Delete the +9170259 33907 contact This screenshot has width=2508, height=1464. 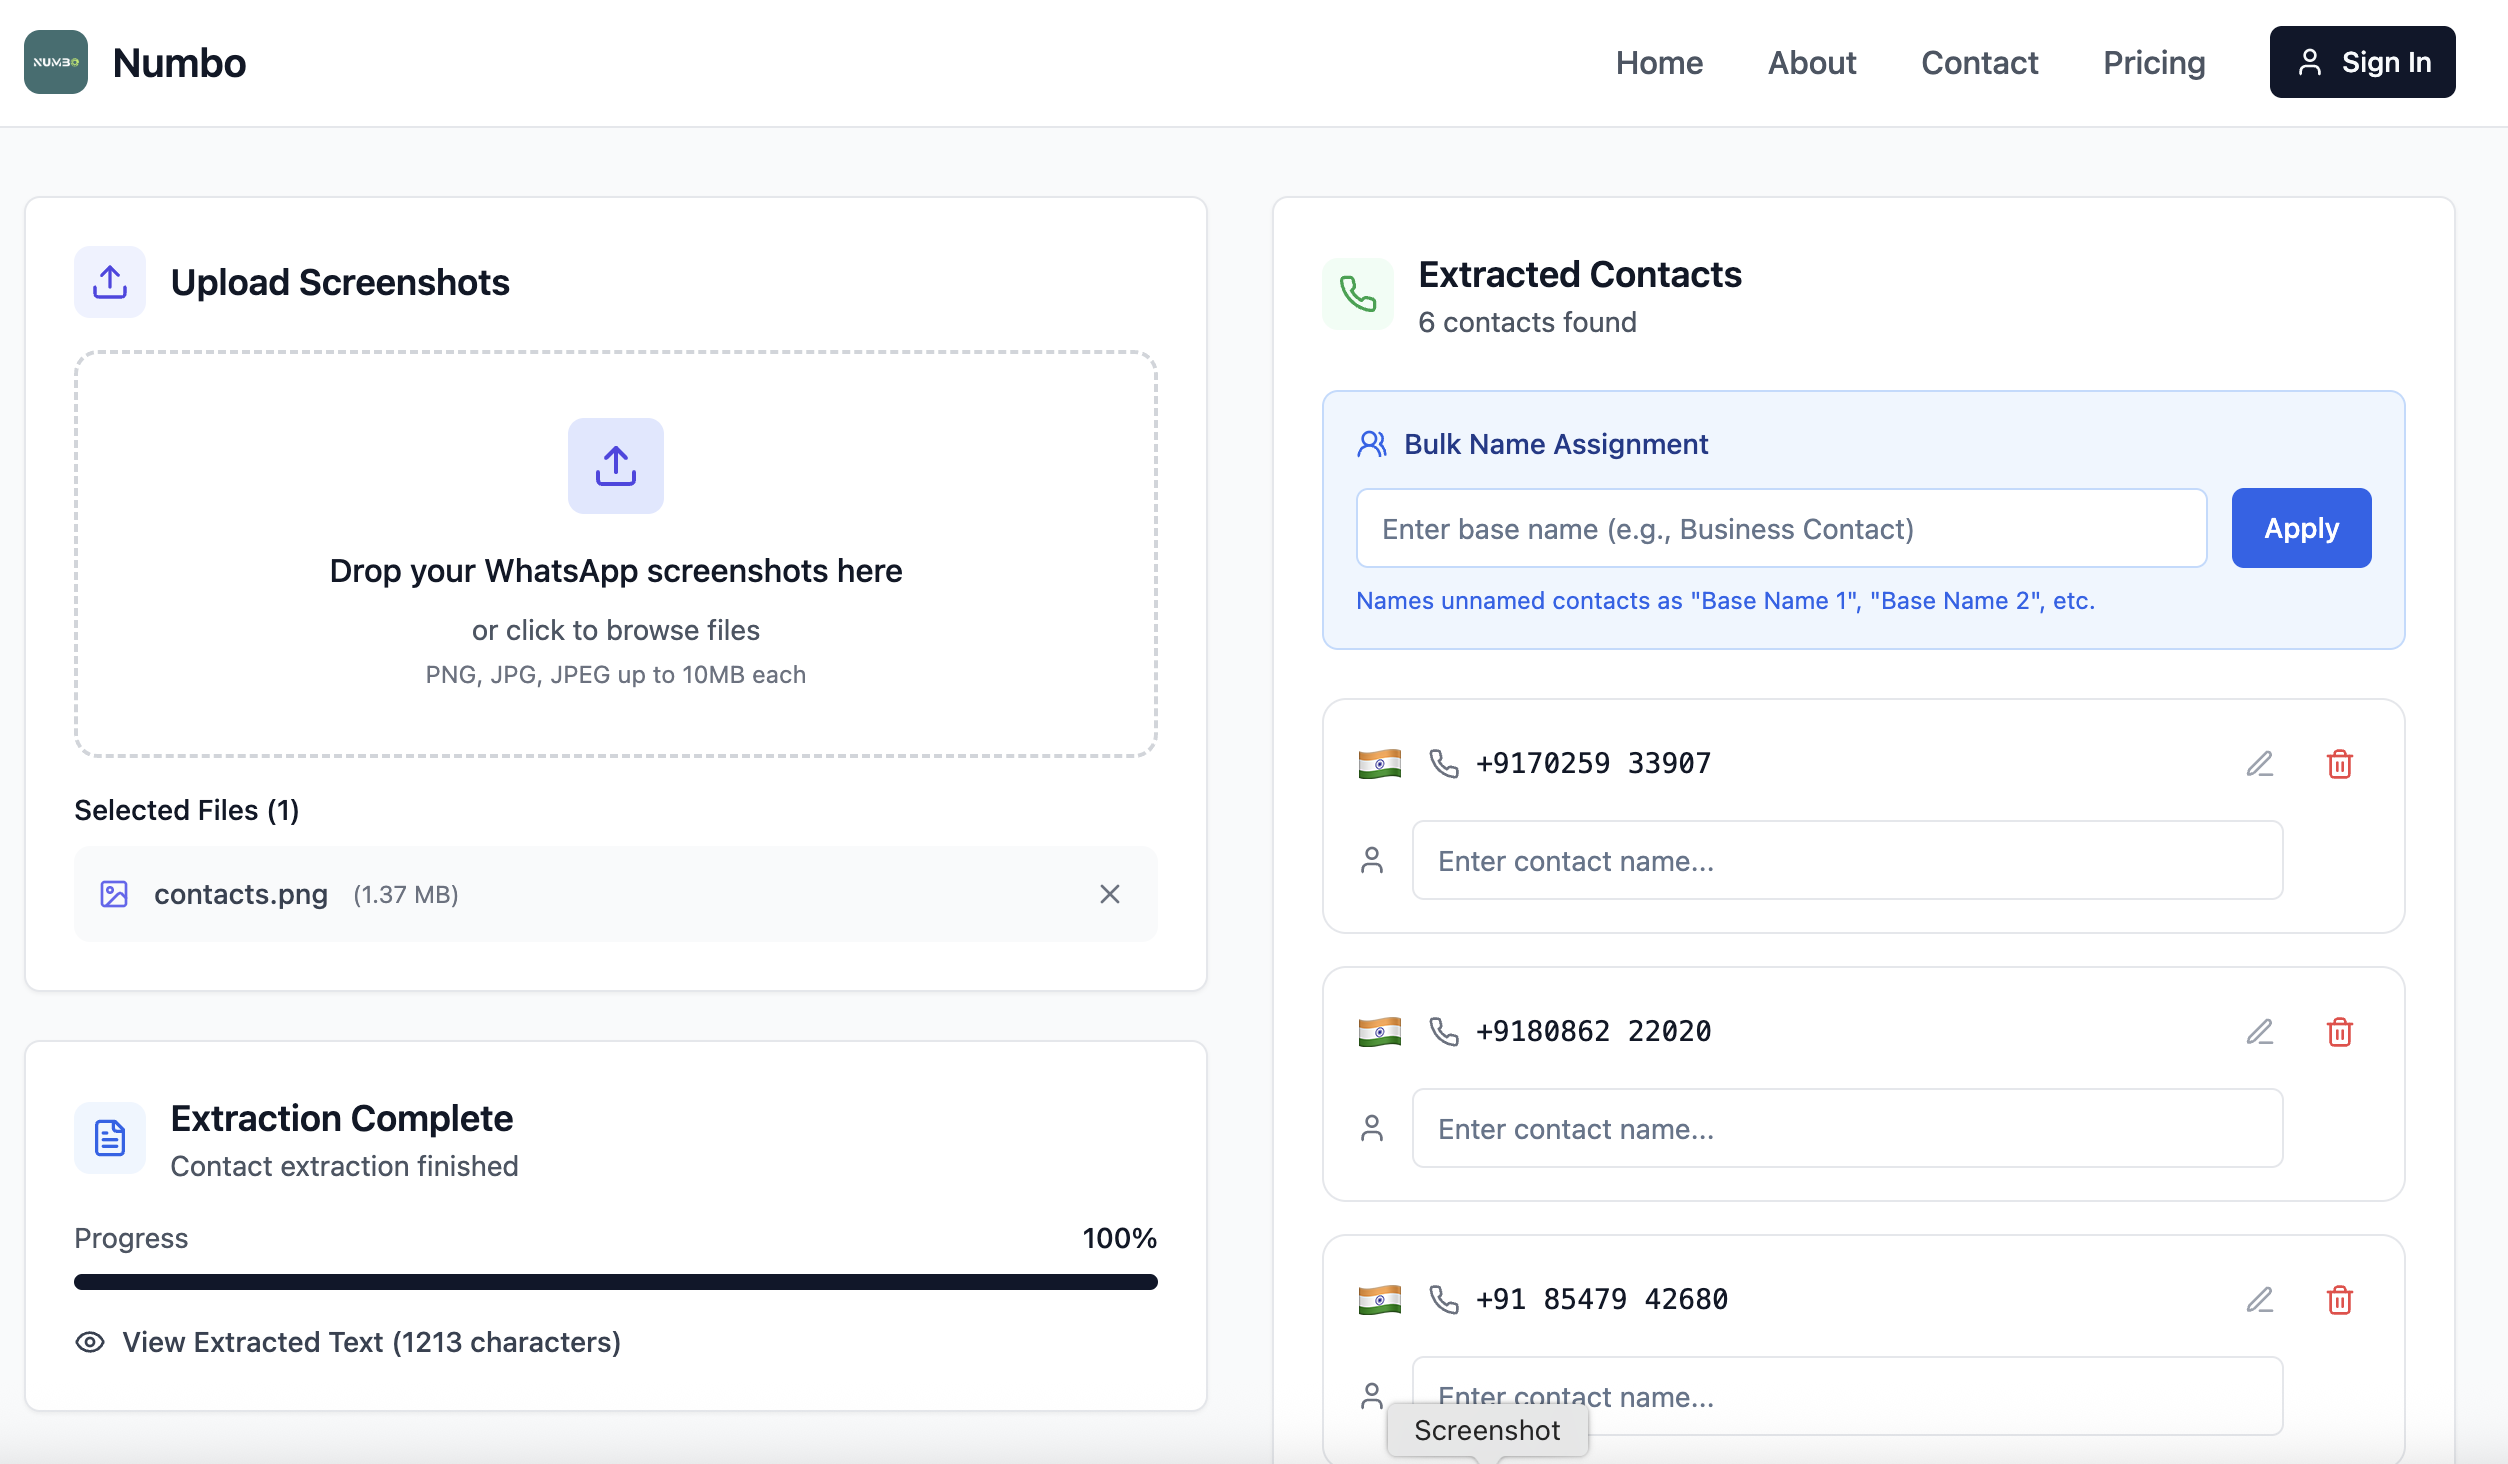click(x=2339, y=764)
